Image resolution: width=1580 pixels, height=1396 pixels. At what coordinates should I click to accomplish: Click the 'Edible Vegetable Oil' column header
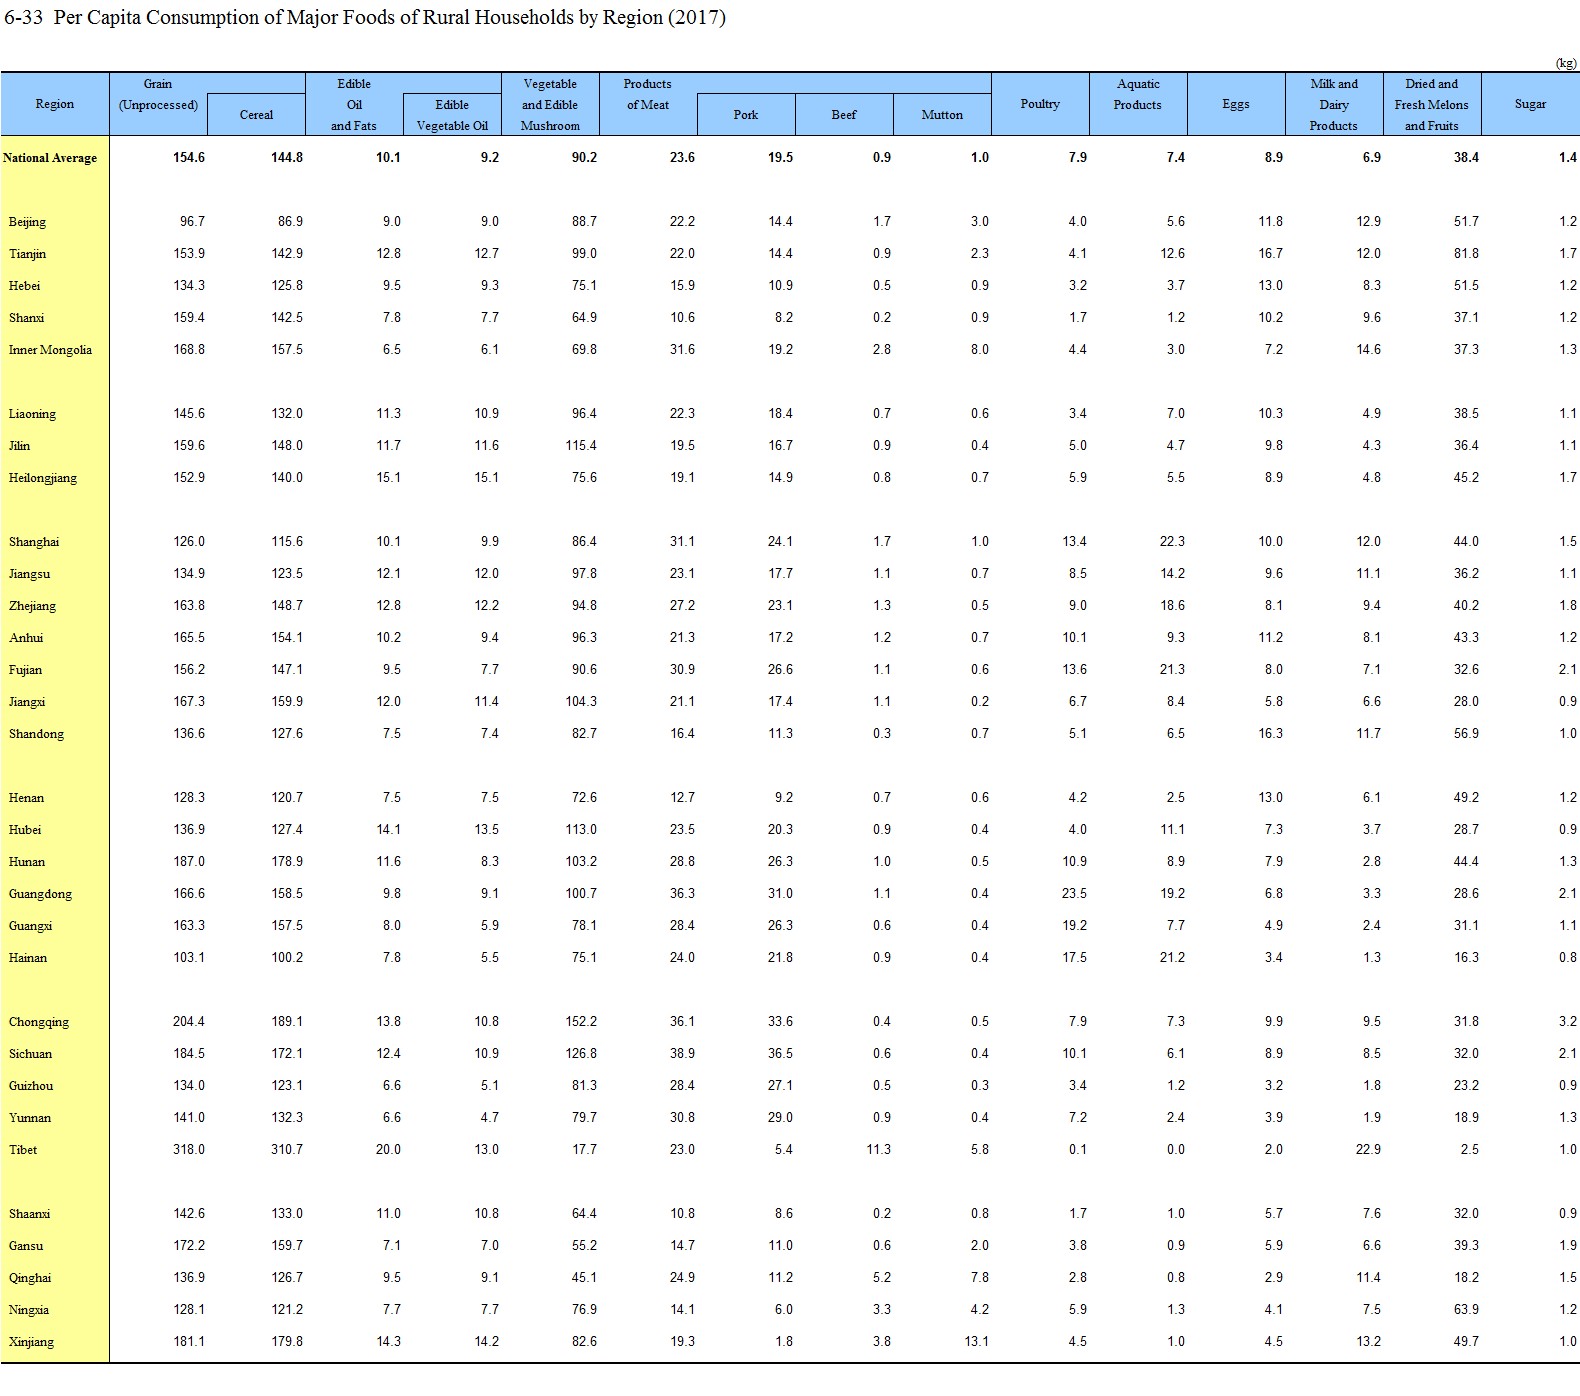tap(452, 115)
